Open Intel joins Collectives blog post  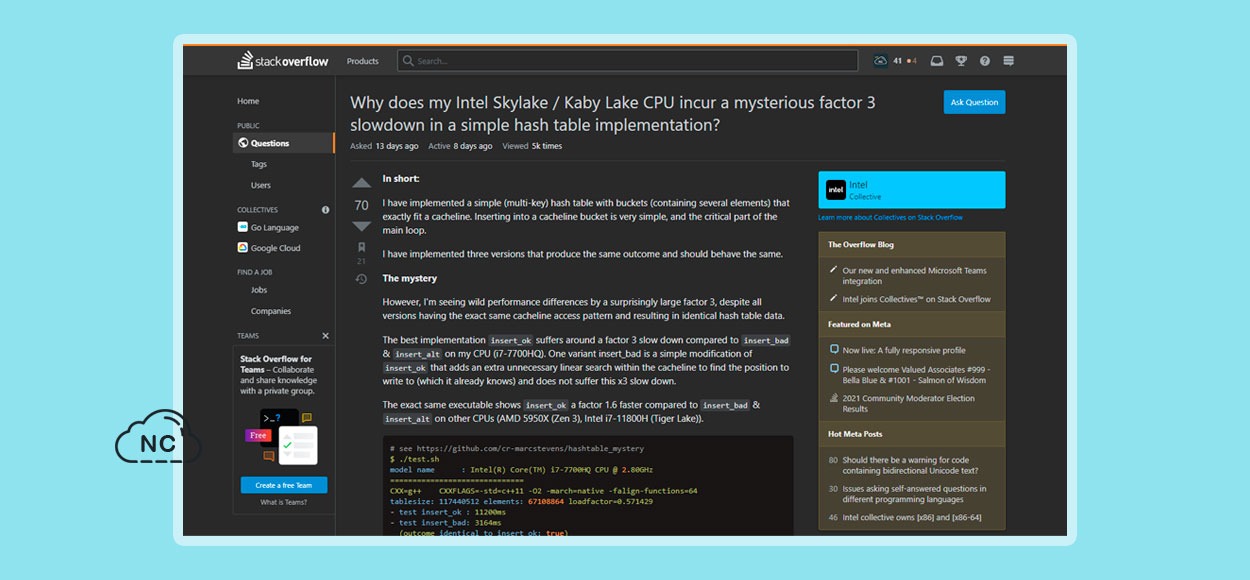coord(916,299)
